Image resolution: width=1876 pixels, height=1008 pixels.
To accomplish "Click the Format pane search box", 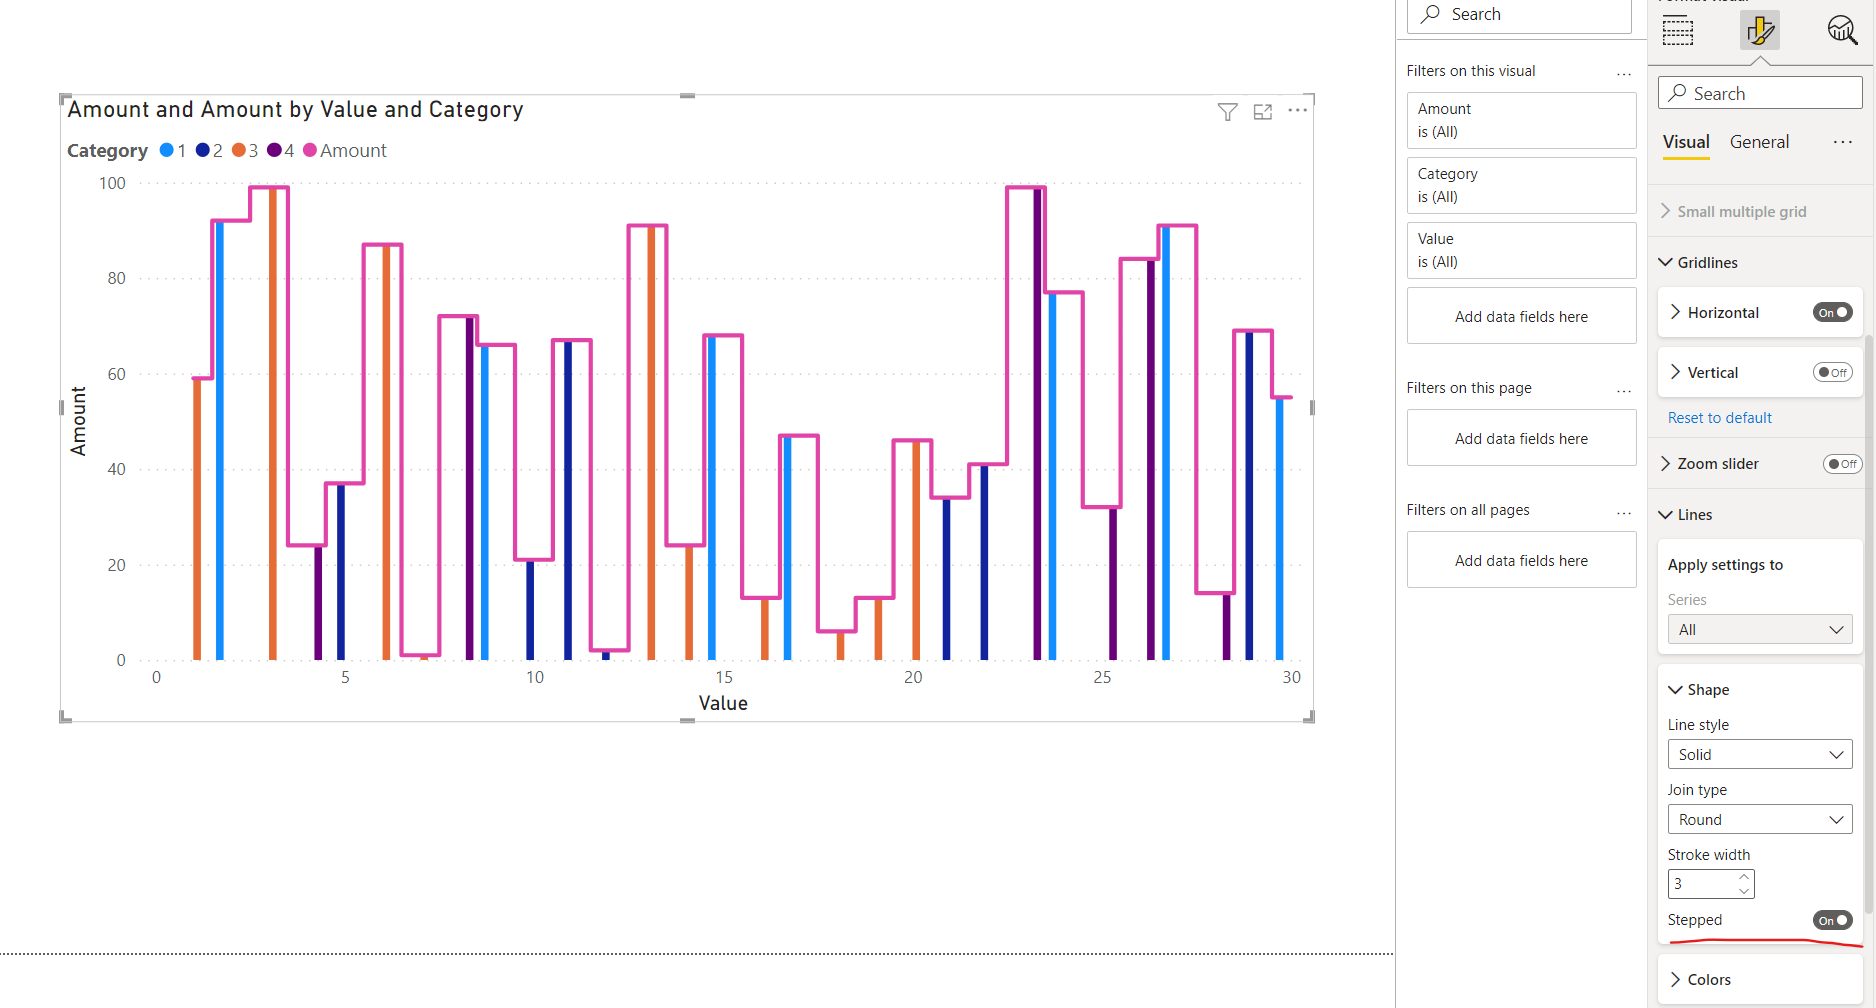I will click(x=1760, y=93).
